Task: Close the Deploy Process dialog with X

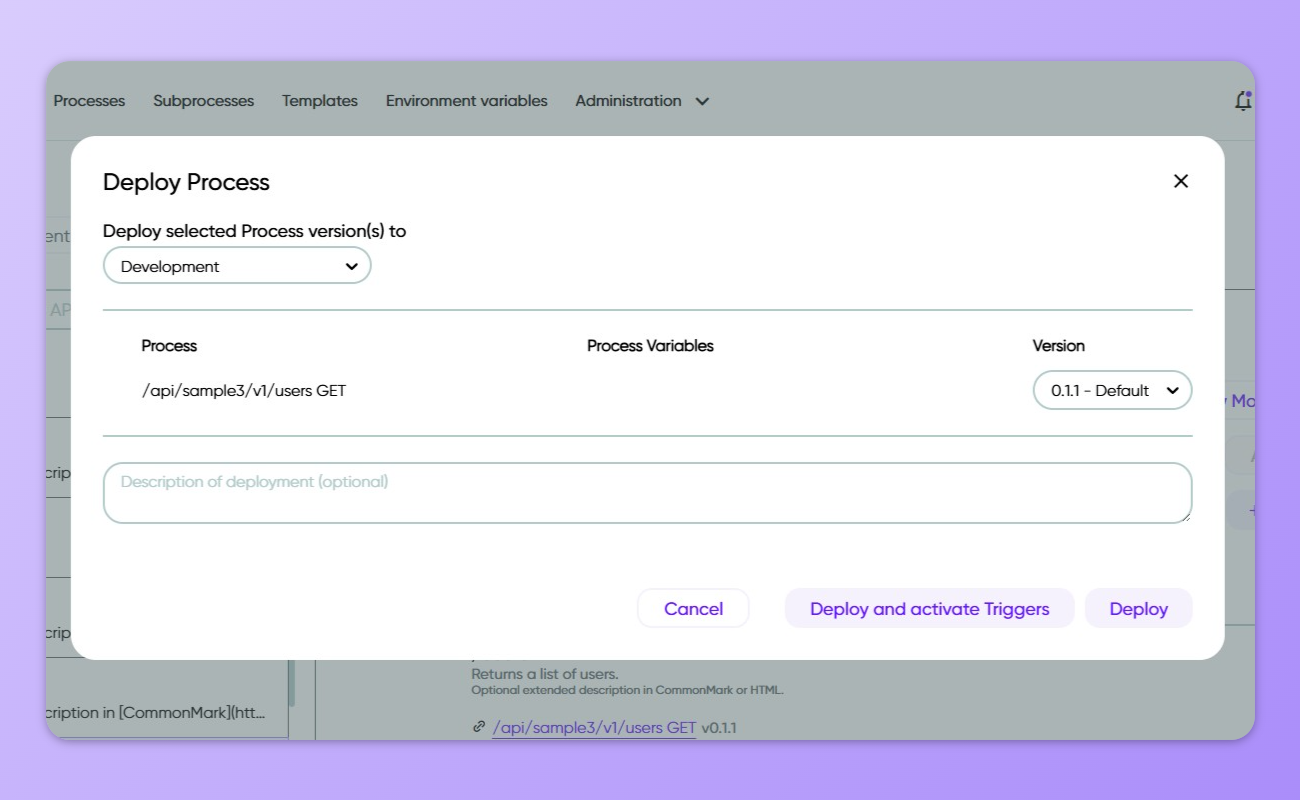Action: point(1180,181)
